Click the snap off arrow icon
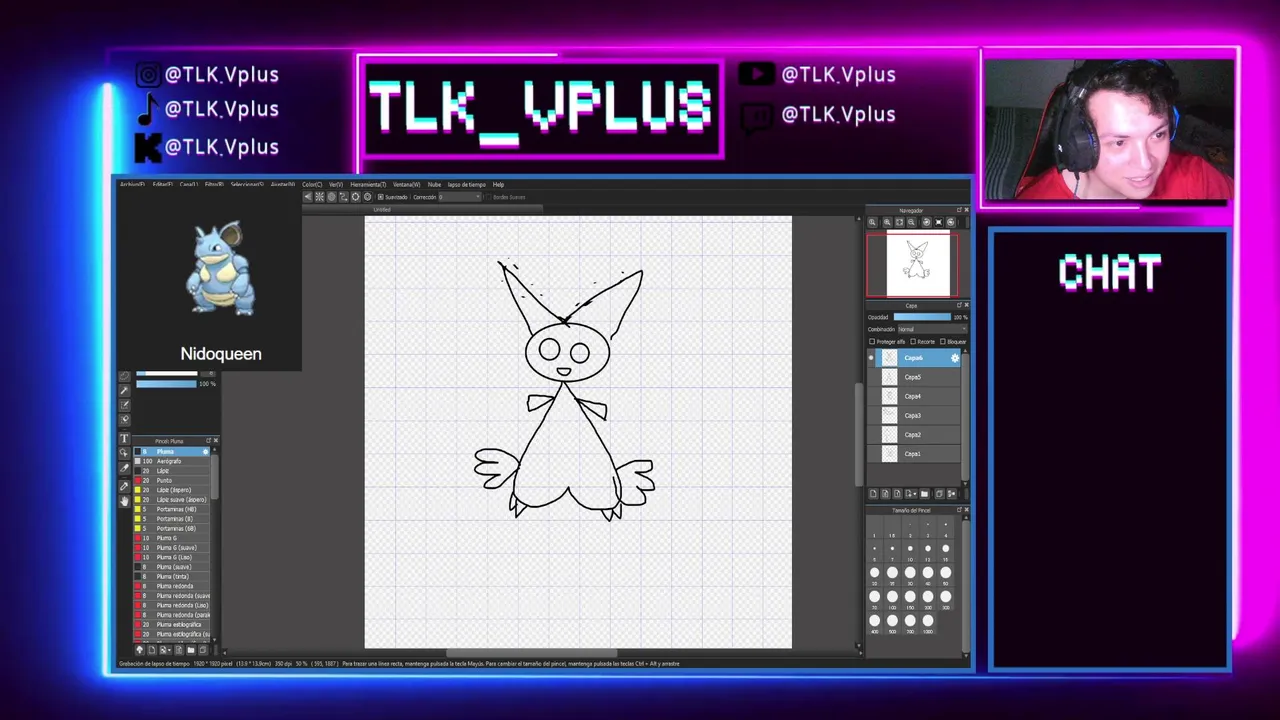 [x=308, y=197]
